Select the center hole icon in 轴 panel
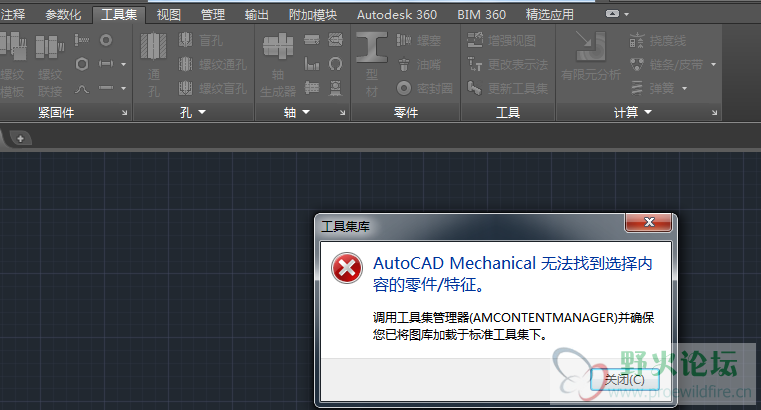761x410 pixels. [x=335, y=40]
